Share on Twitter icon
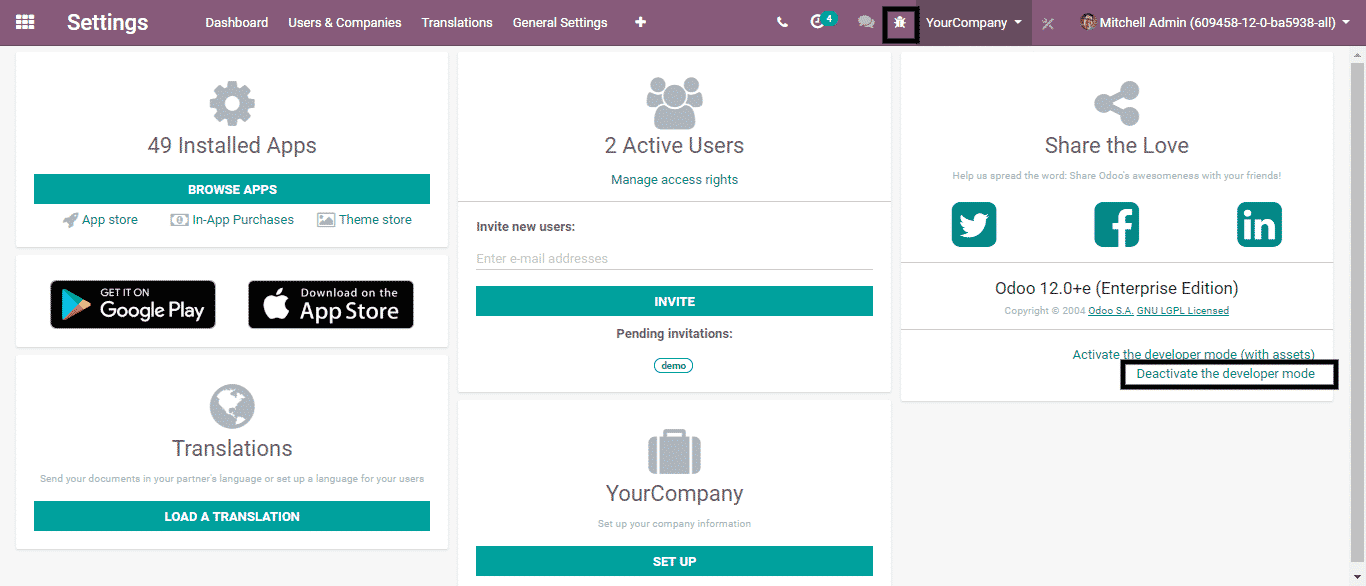Screen dimensions: 1366x586 tap(974, 225)
